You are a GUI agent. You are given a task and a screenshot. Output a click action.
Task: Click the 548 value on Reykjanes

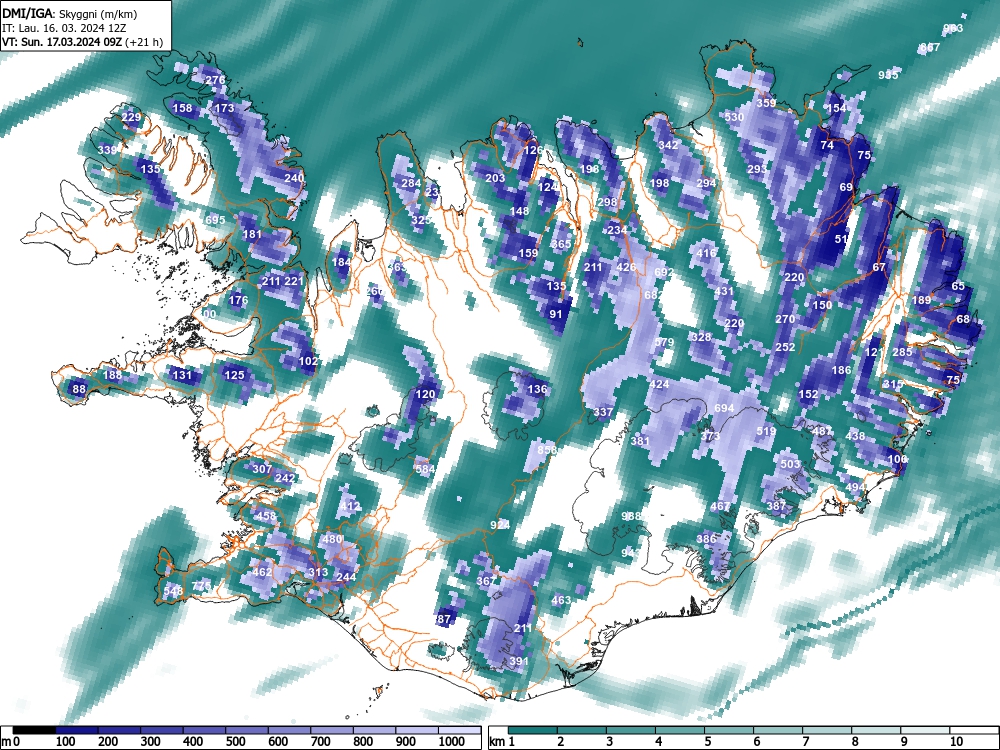coord(173,591)
